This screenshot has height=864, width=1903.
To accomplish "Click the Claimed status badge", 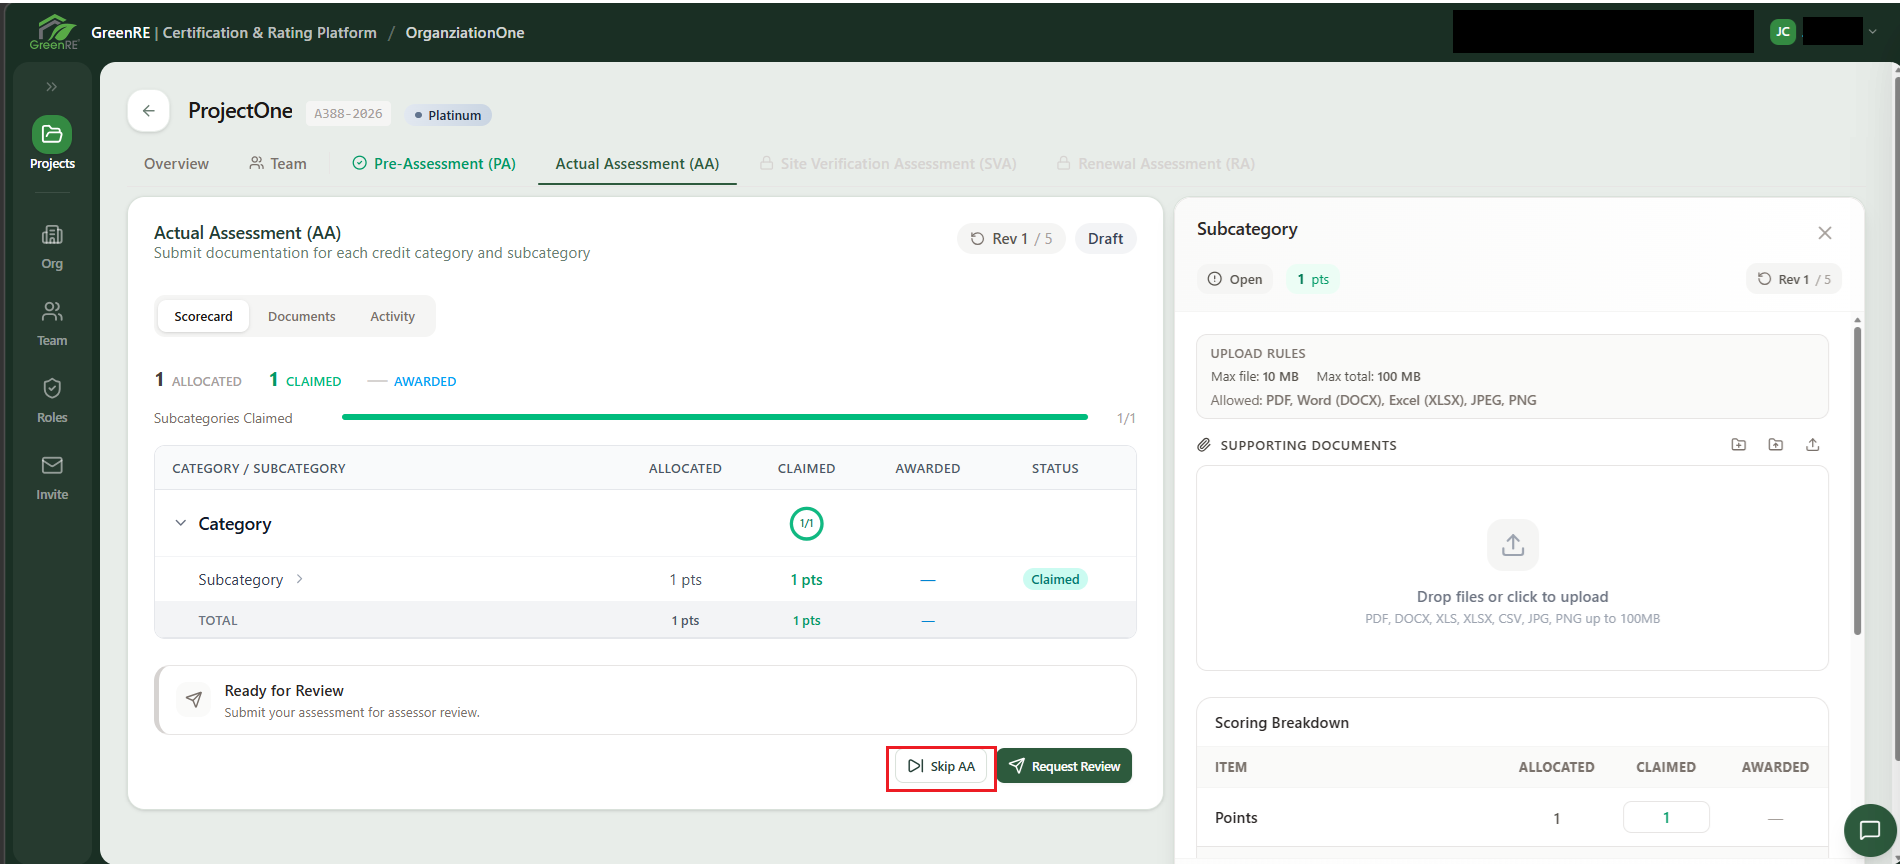I will coord(1055,579).
